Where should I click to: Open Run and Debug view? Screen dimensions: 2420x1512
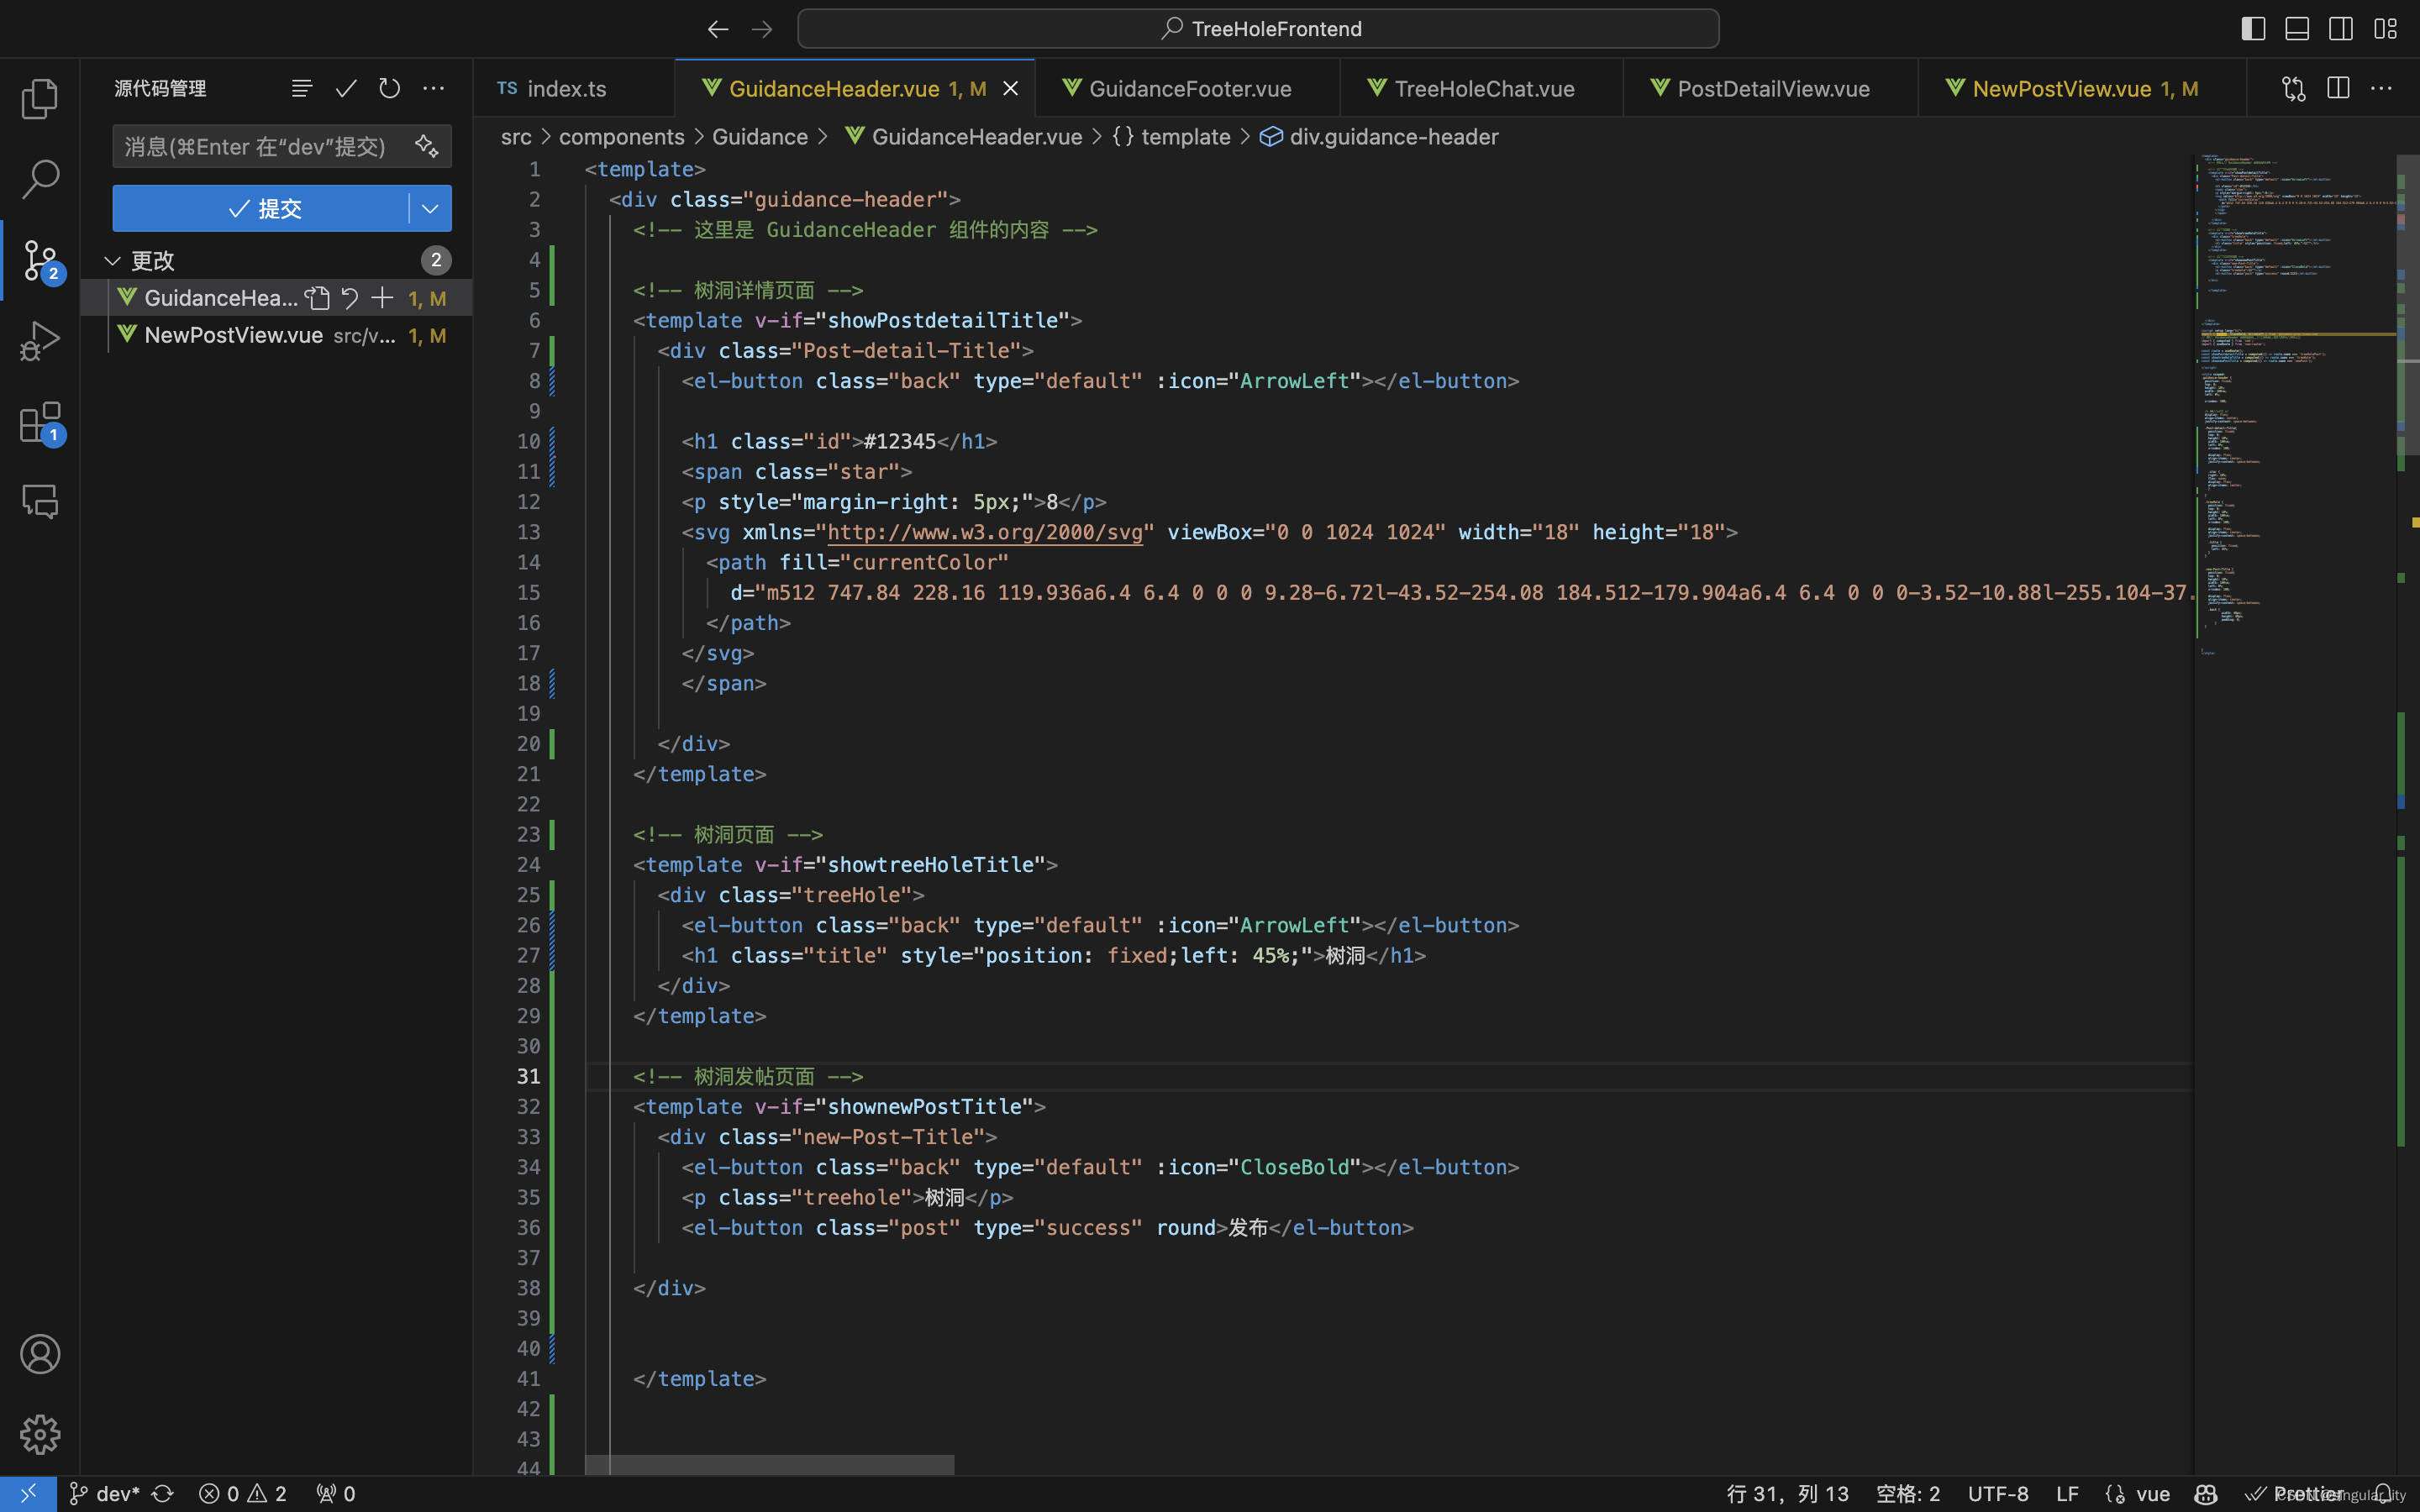(40, 341)
